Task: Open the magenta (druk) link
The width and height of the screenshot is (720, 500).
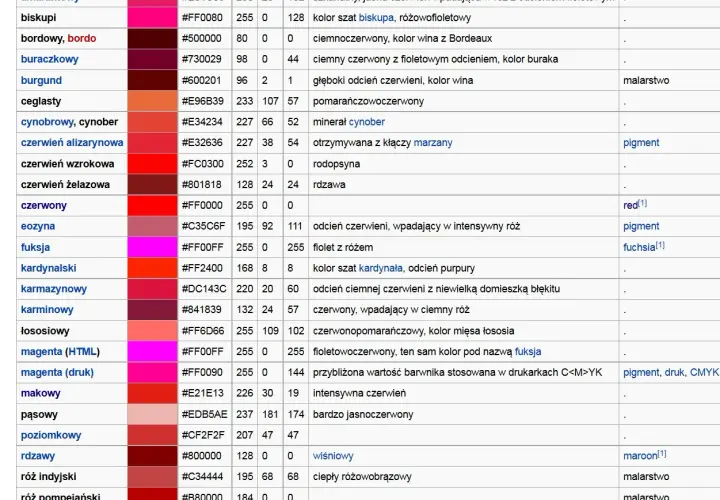Action: (x=57, y=372)
